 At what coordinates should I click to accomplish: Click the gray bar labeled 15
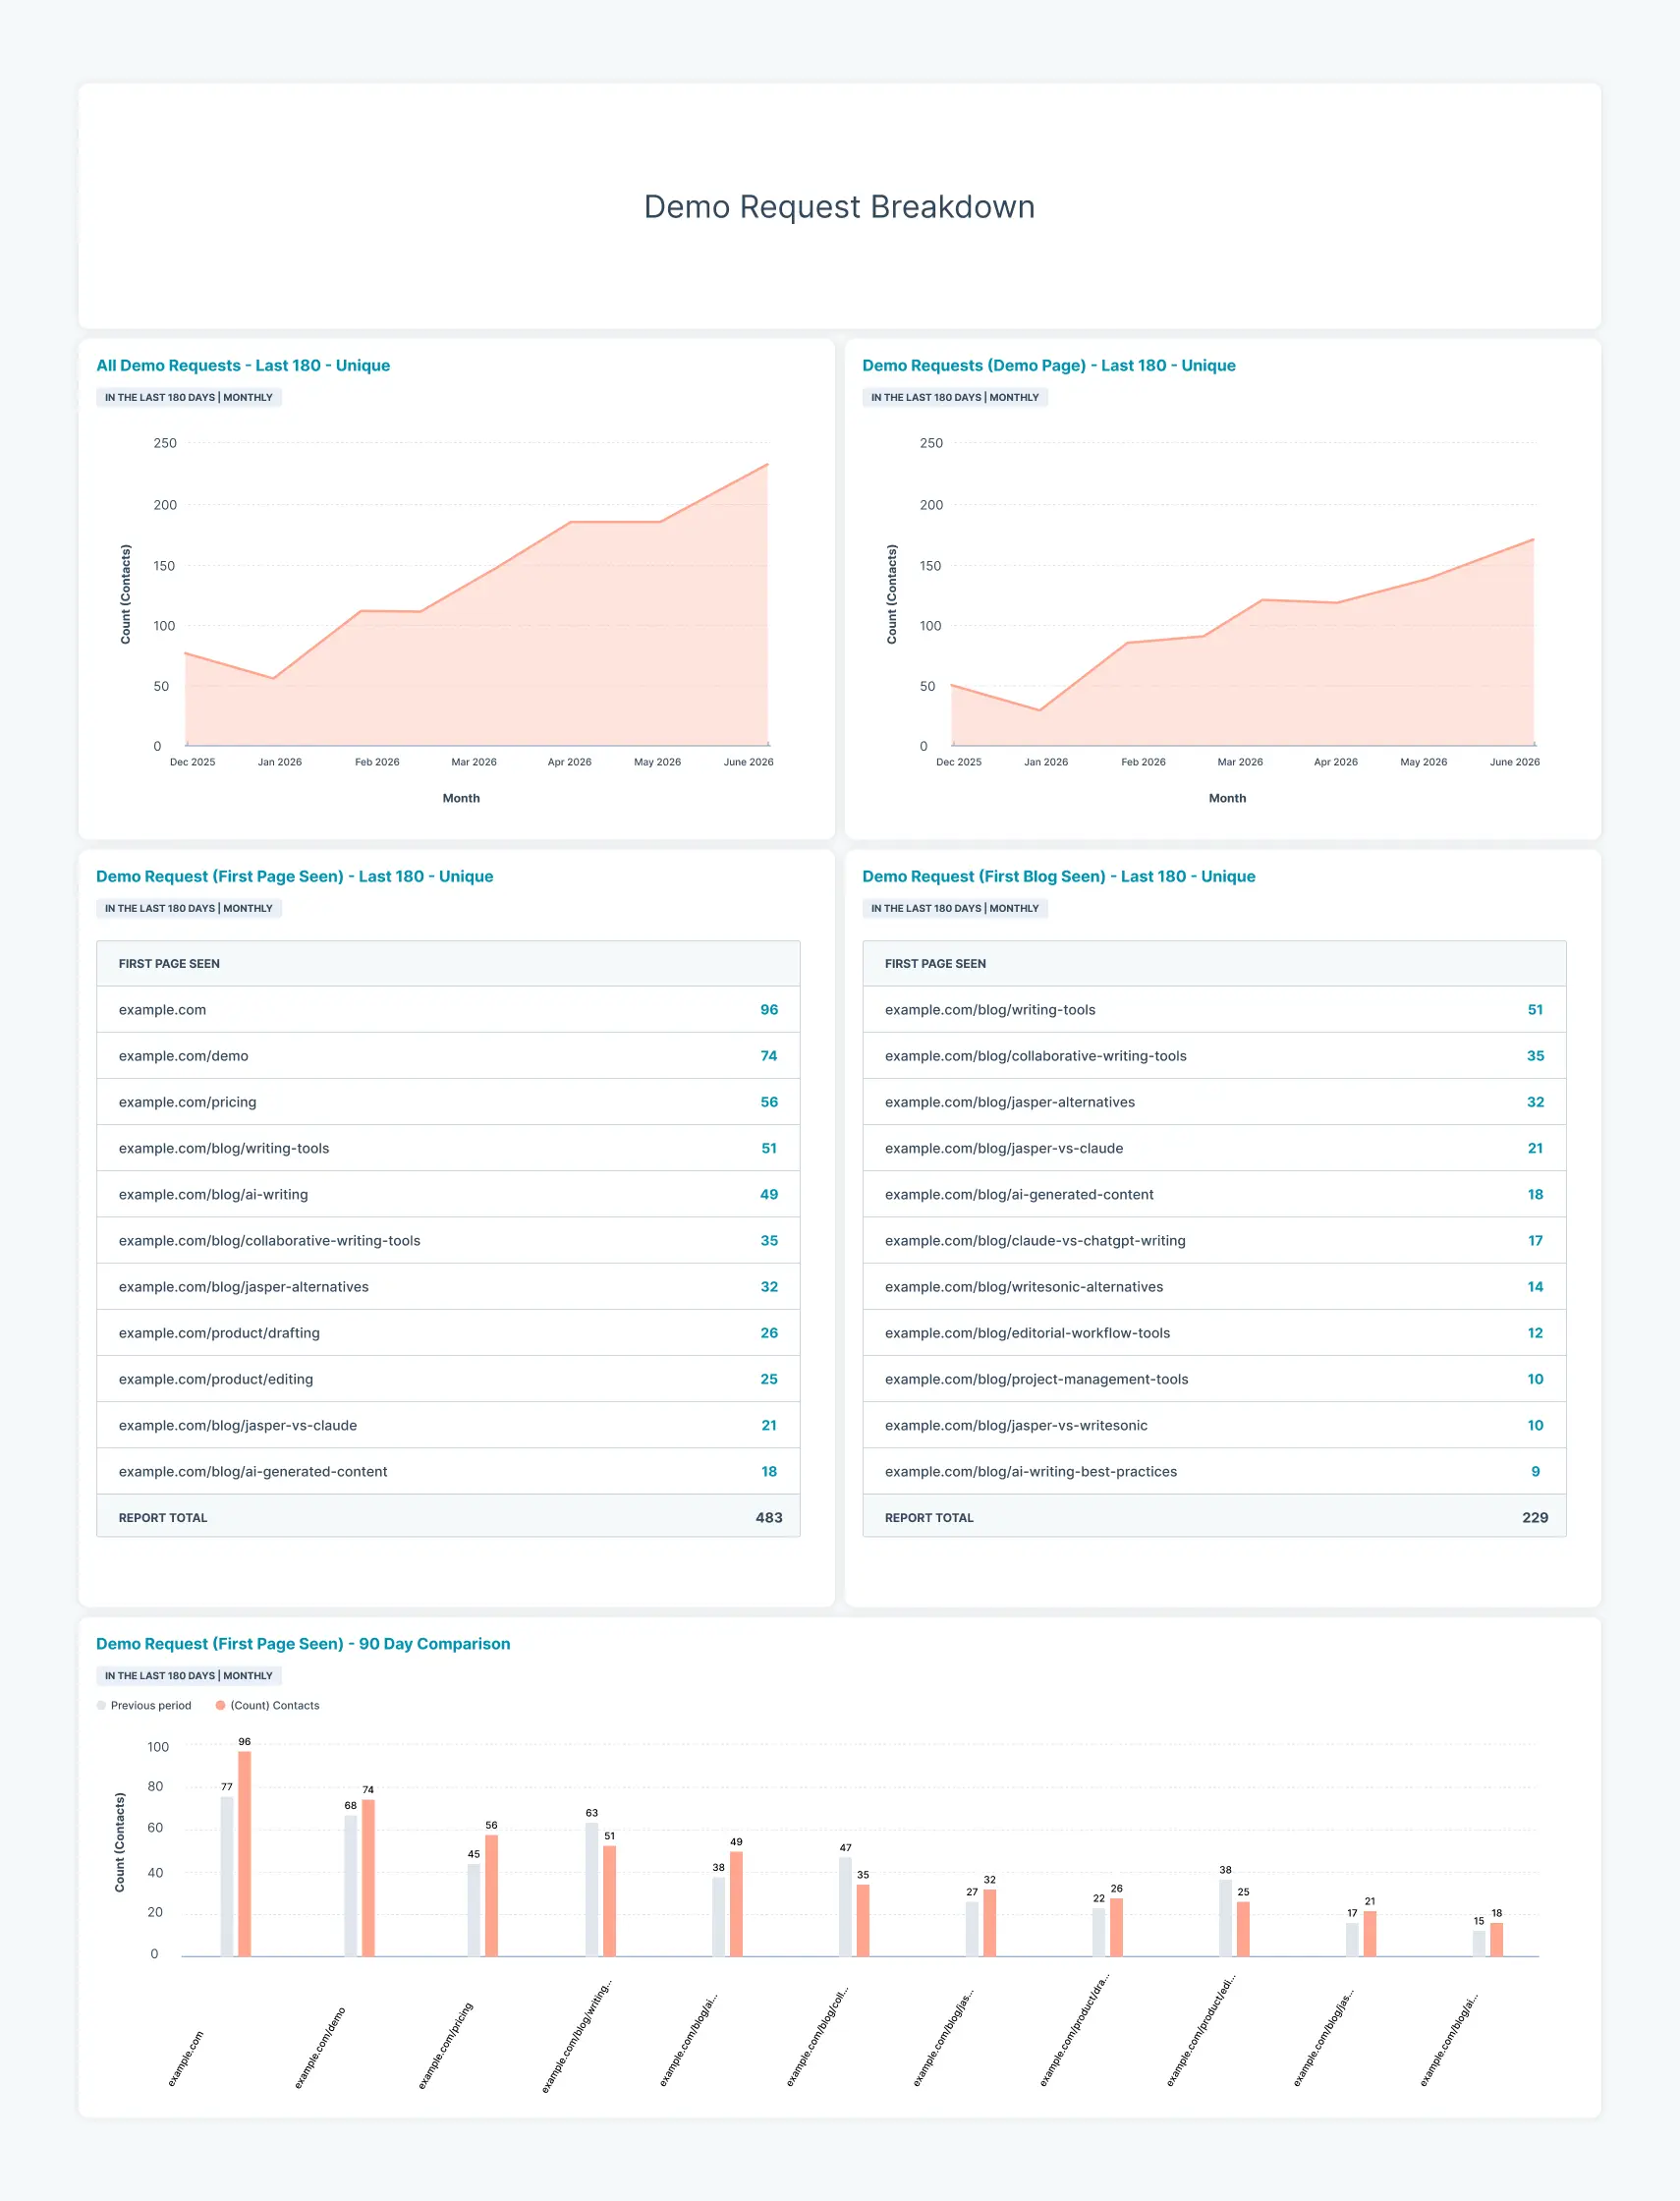click(1479, 1943)
